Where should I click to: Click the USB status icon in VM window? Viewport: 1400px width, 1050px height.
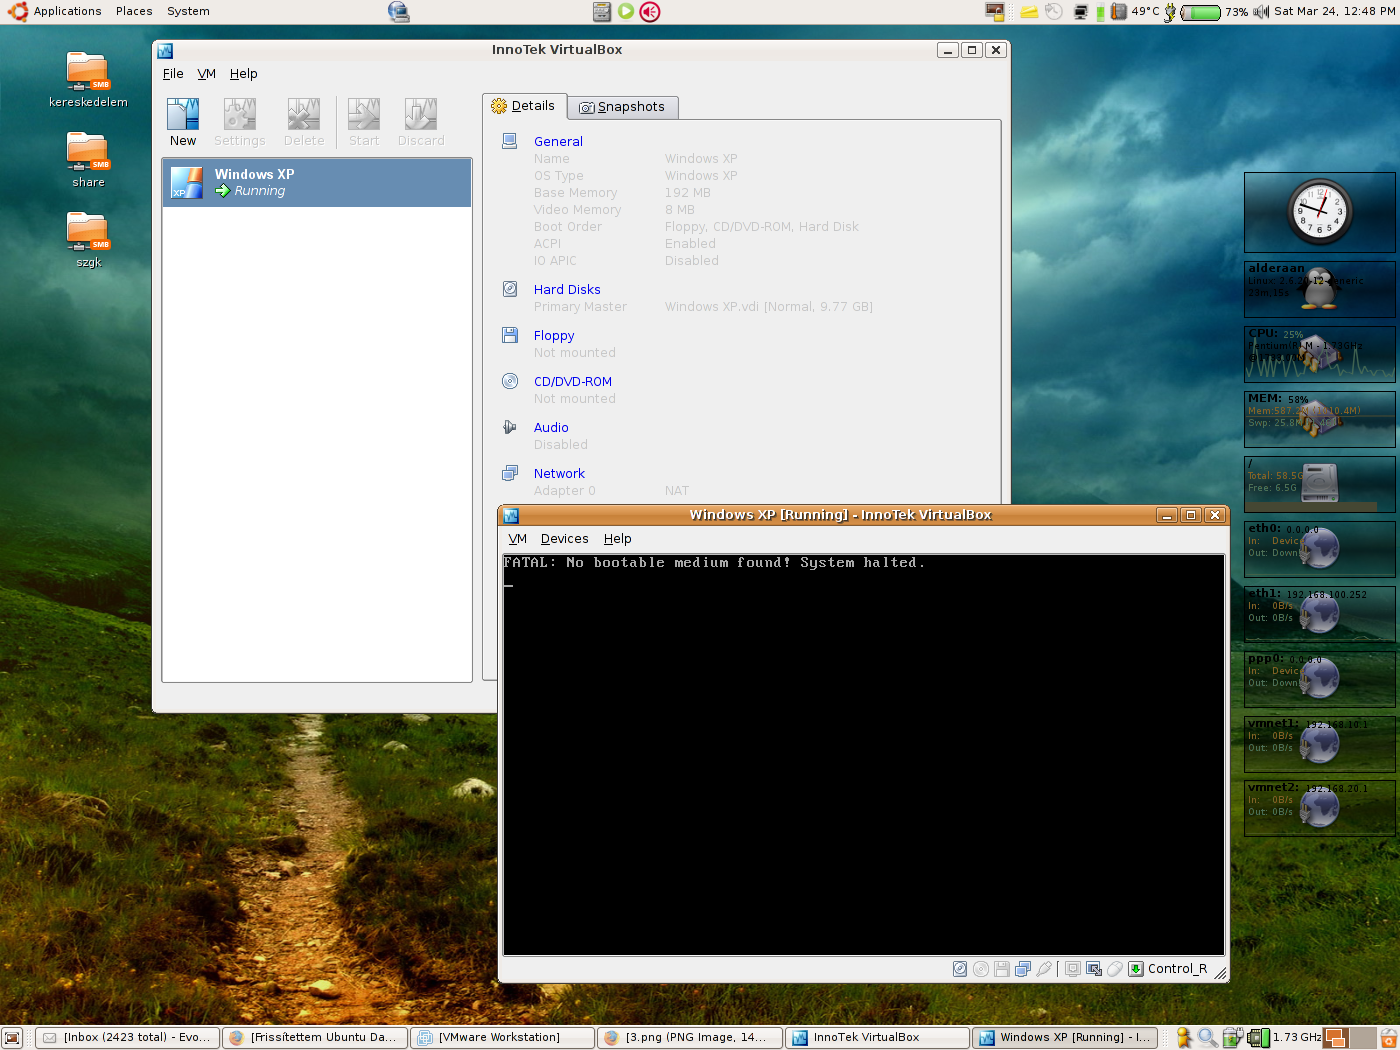(x=1044, y=969)
